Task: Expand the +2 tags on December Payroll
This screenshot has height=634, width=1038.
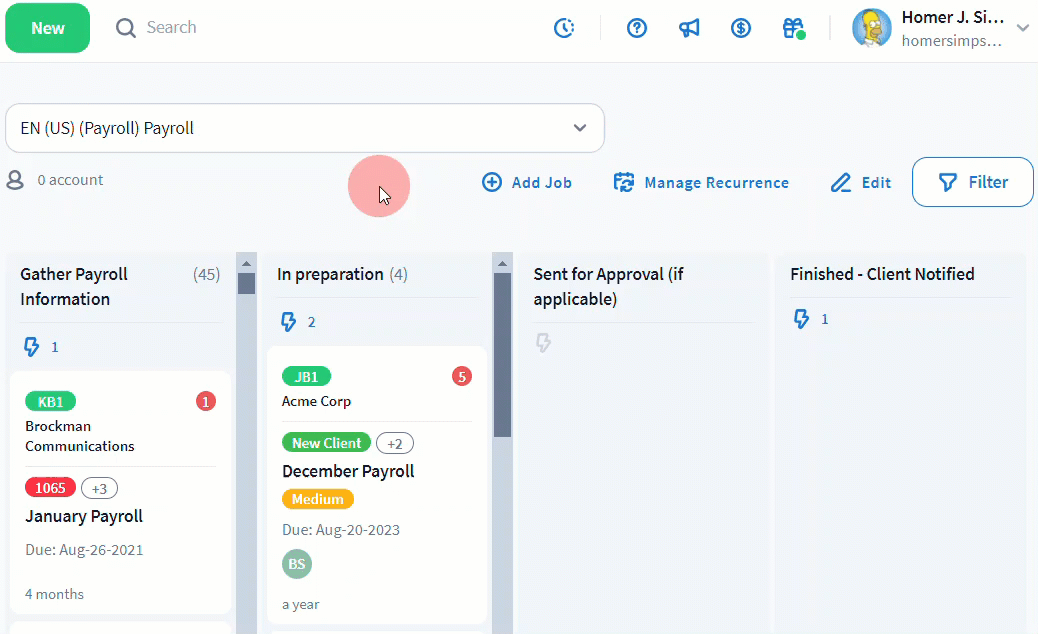Action: (394, 443)
